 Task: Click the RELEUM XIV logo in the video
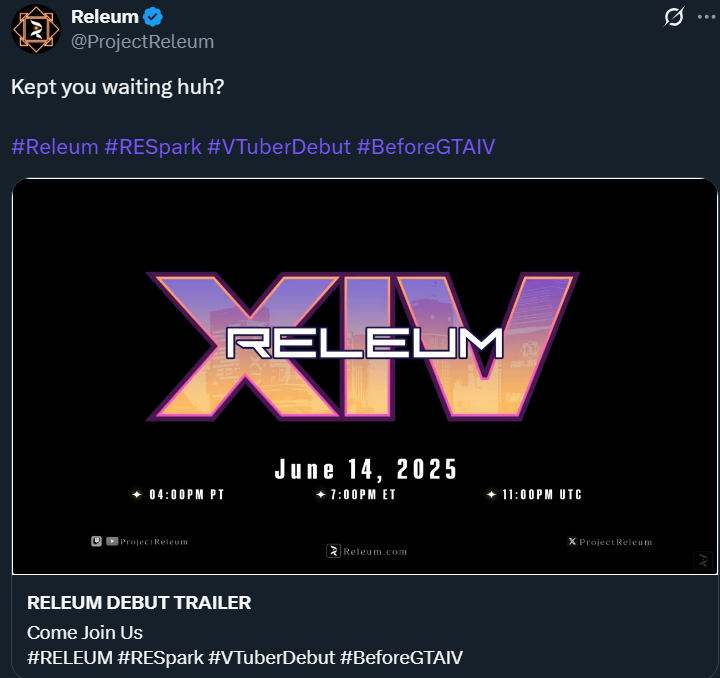pos(363,343)
